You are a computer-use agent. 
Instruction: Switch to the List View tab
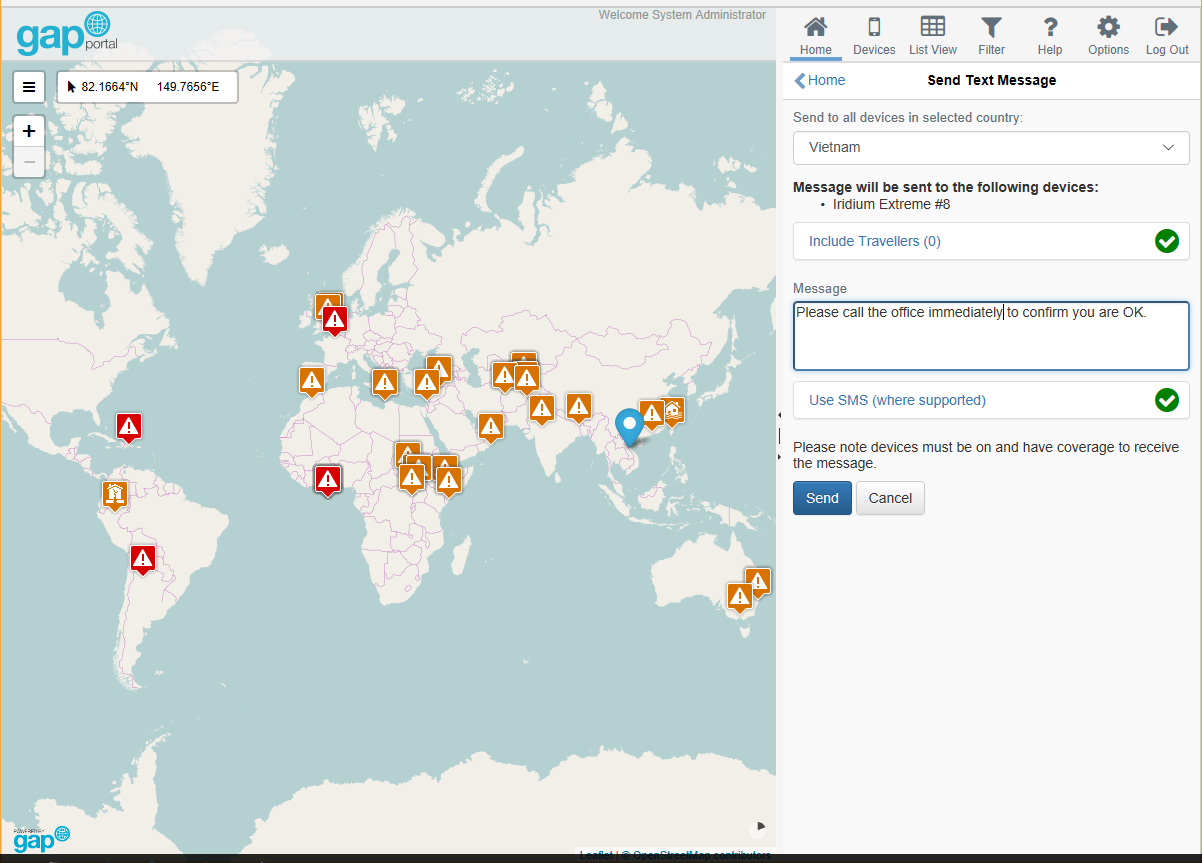pyautogui.click(x=933, y=36)
